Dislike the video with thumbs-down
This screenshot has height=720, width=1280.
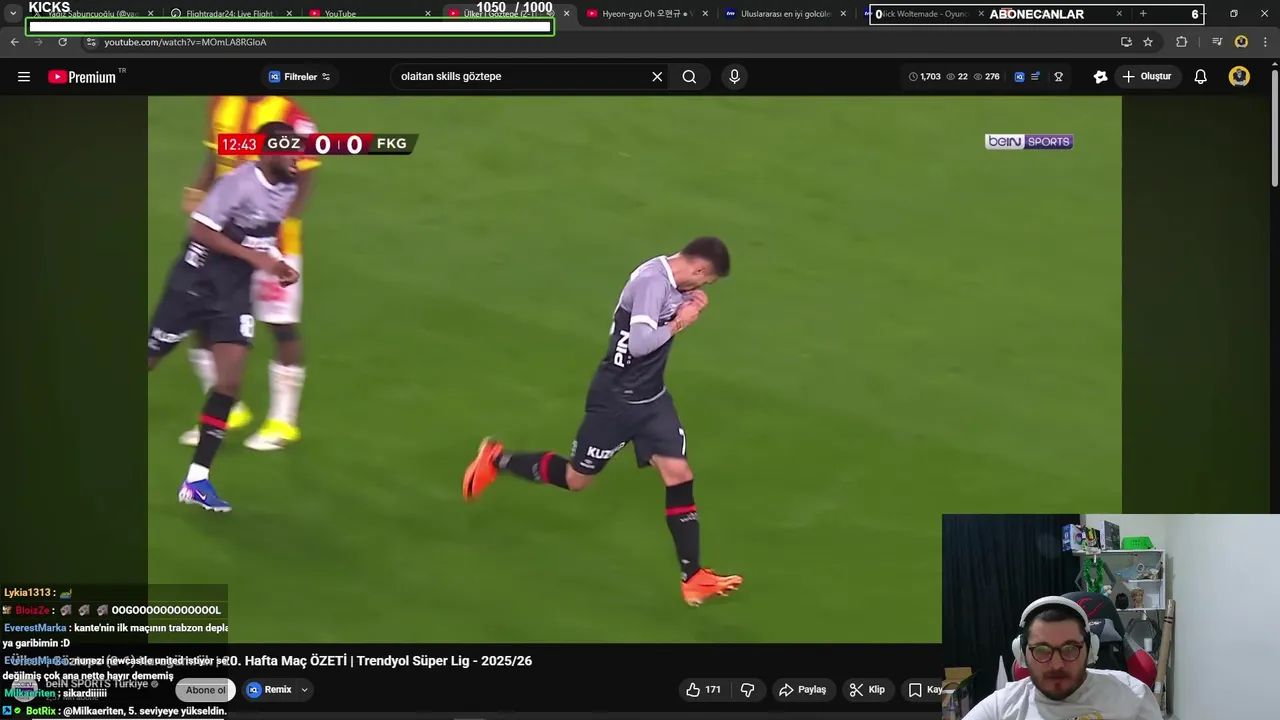747,690
